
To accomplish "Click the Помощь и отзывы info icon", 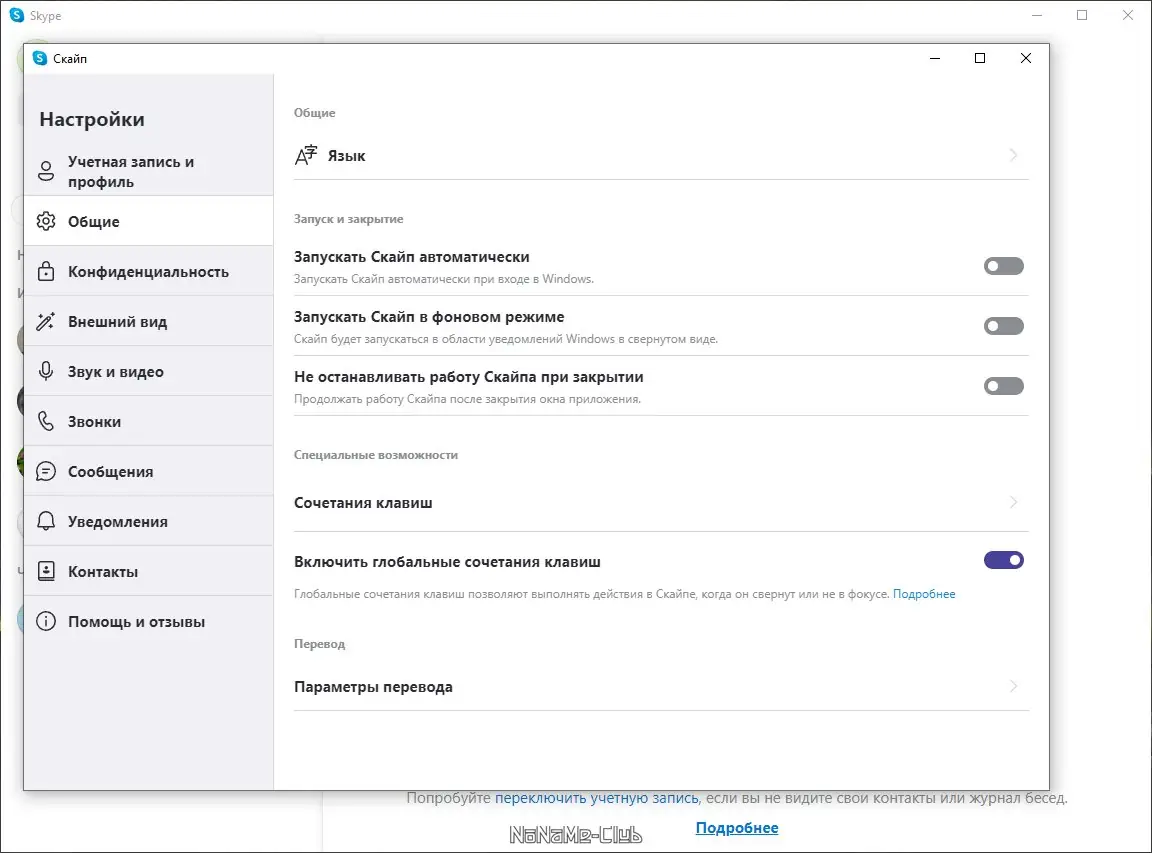I will point(46,621).
